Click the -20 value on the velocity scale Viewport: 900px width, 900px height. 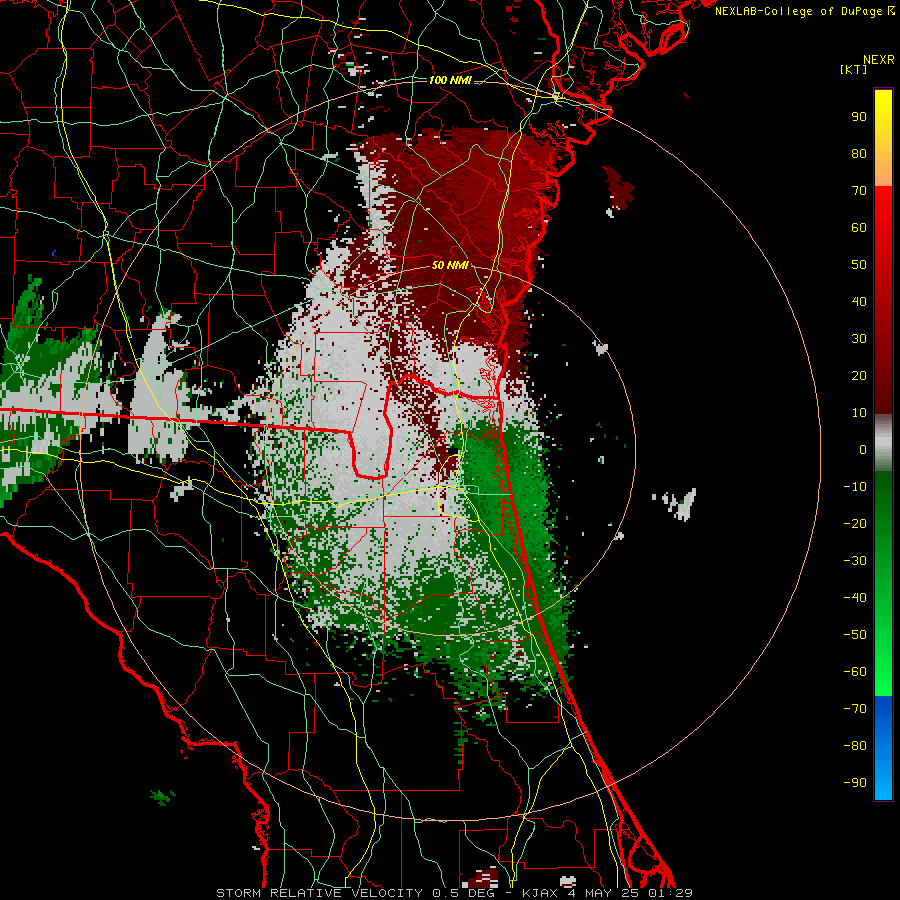pos(855,524)
